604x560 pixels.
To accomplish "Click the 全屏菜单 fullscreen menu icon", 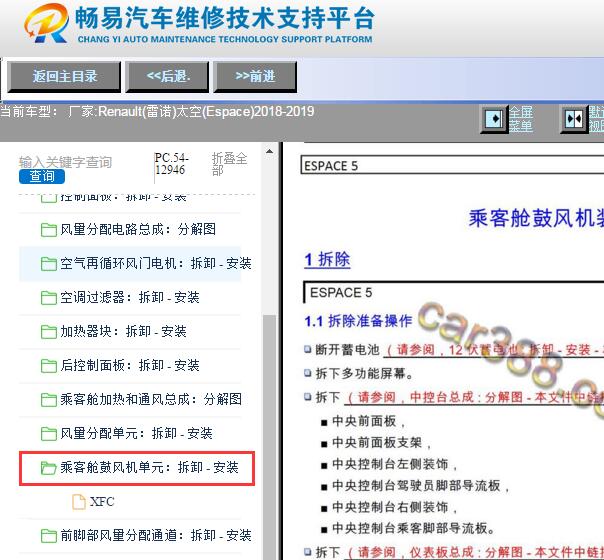I will pyautogui.click(x=494, y=120).
